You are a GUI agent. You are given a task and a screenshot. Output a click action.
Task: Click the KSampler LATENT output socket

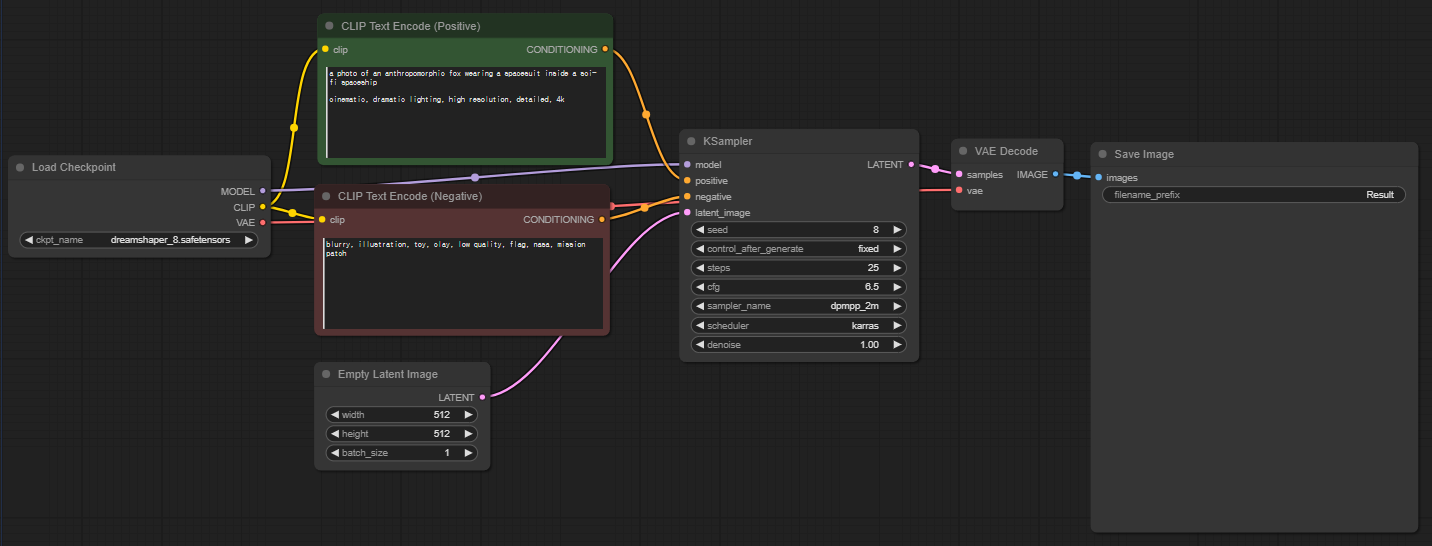(x=911, y=164)
